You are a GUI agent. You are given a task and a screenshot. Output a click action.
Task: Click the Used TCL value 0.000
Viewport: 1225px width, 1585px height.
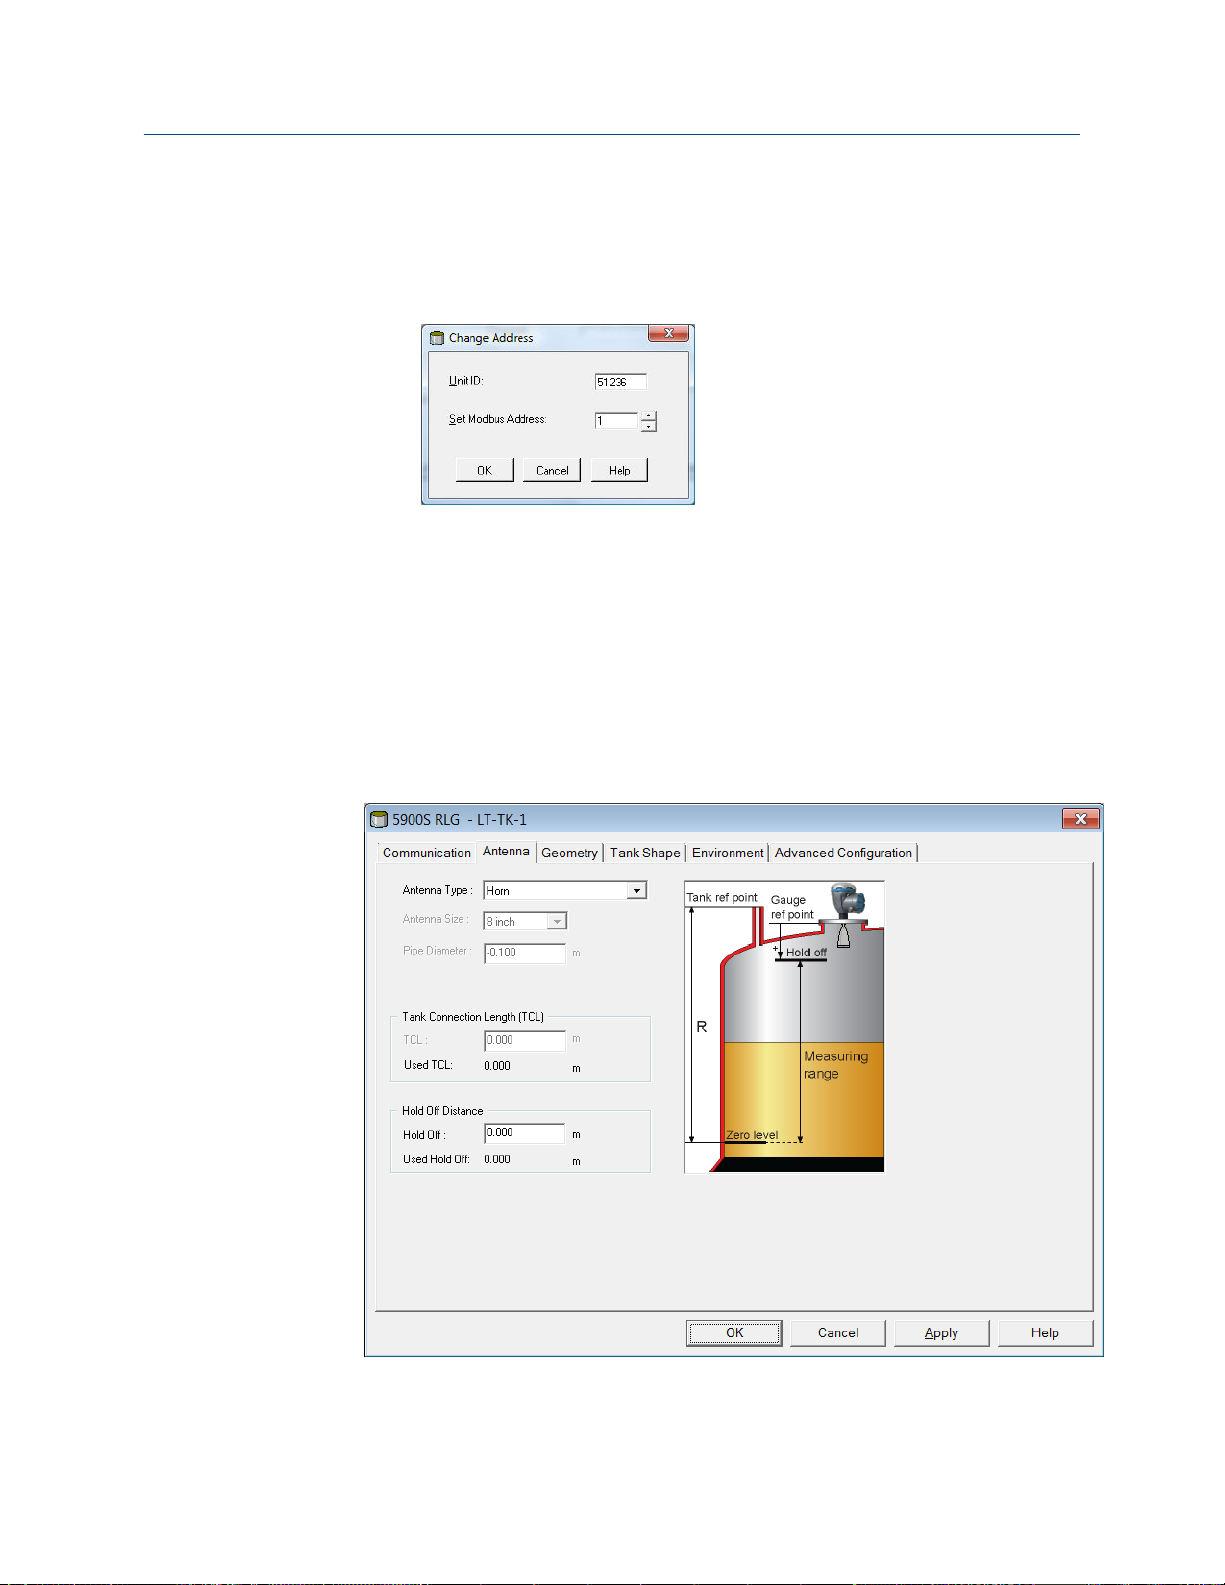pos(497,1066)
